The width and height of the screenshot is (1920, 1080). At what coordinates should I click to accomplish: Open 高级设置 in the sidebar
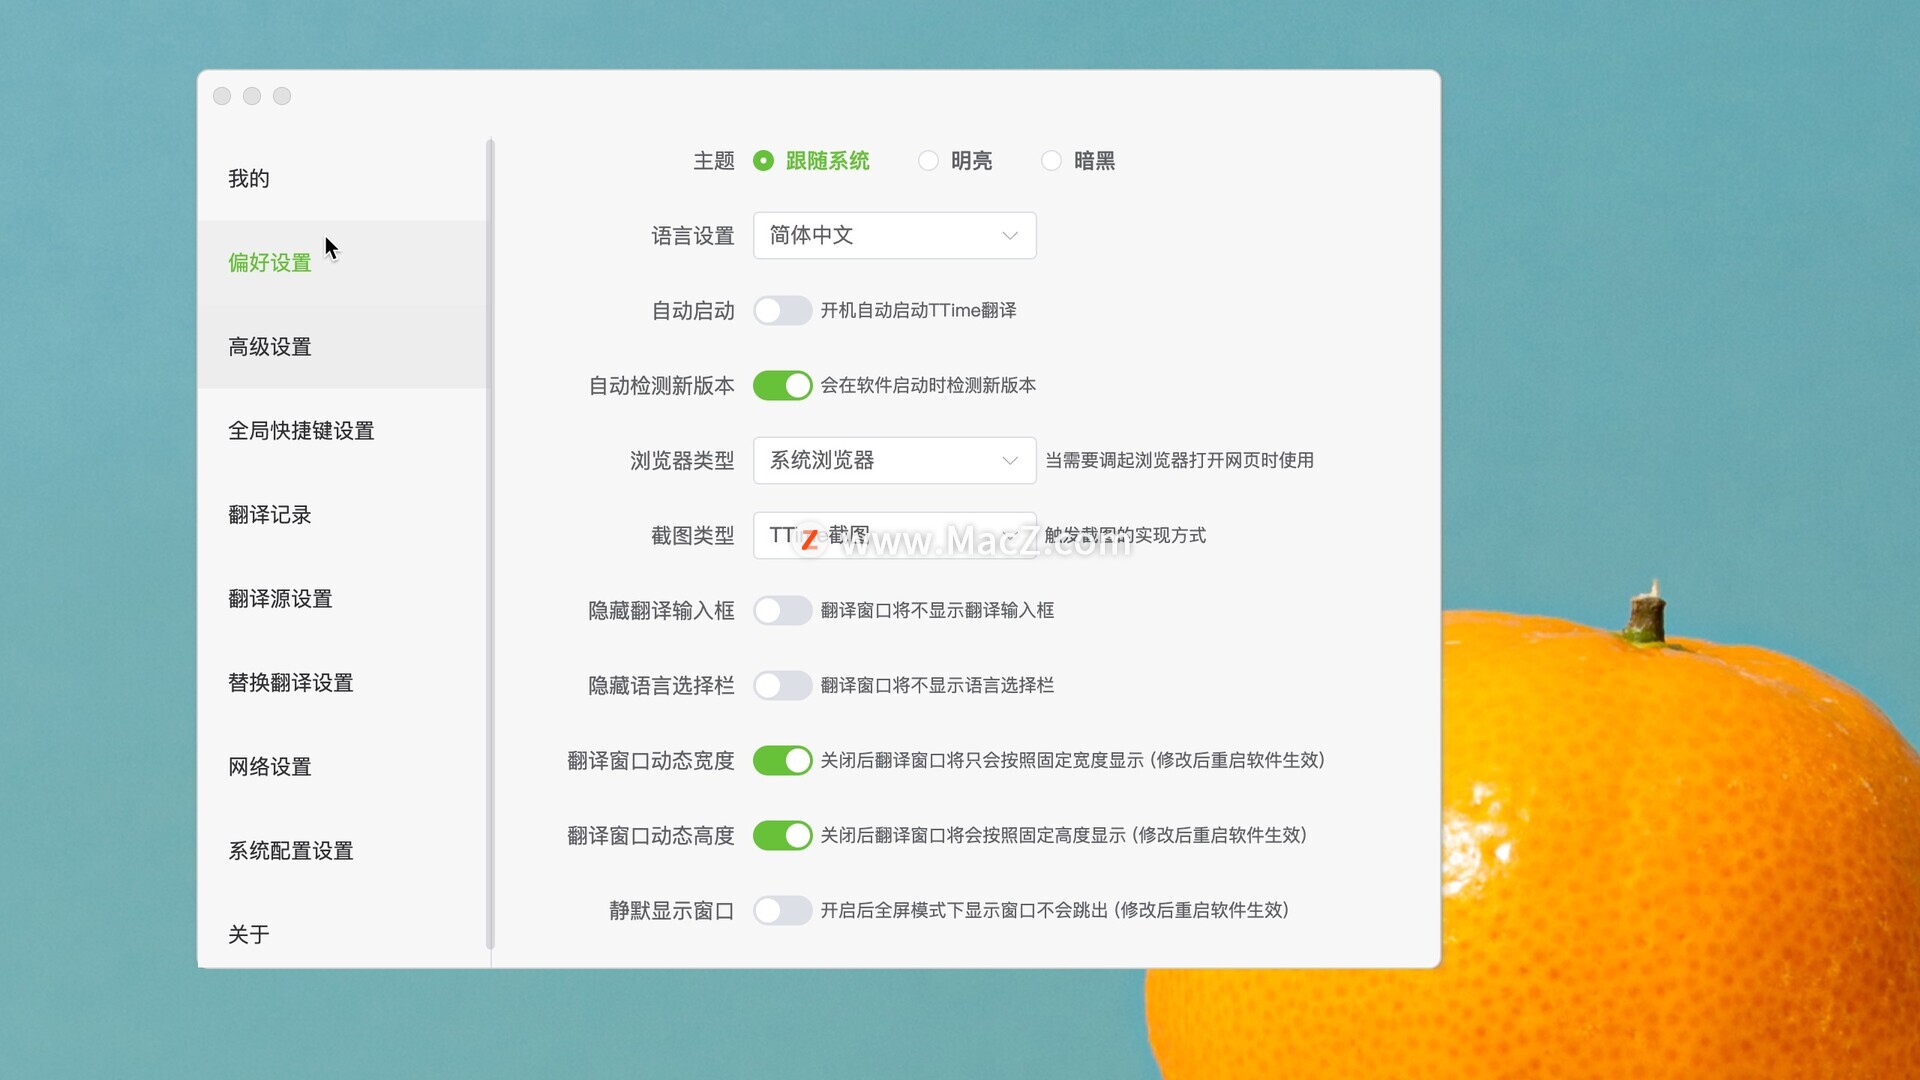point(342,346)
